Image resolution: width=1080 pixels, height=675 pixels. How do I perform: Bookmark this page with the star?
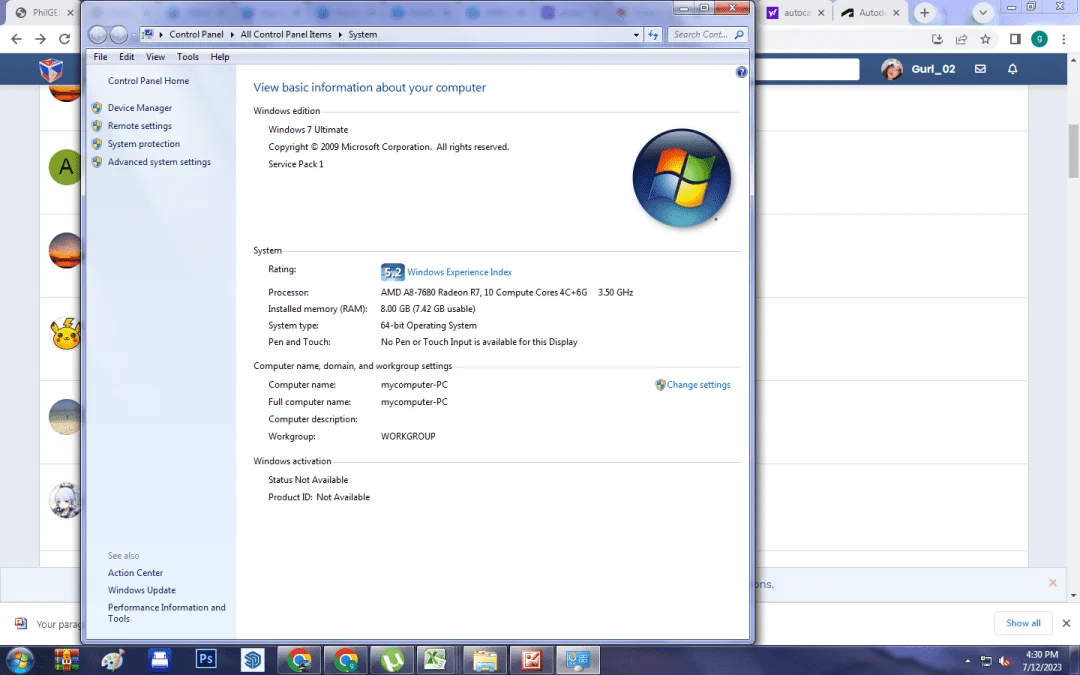986,39
